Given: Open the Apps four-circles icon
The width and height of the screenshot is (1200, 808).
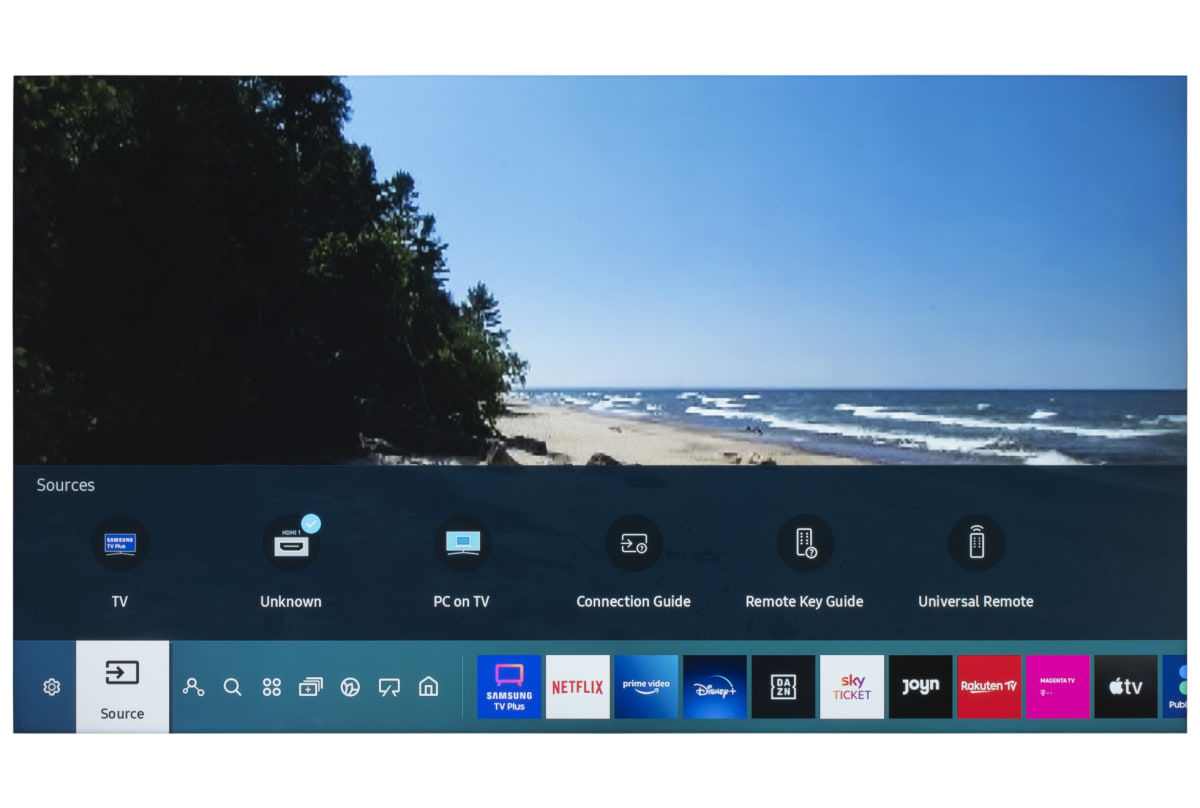Looking at the screenshot, I should tap(271, 687).
